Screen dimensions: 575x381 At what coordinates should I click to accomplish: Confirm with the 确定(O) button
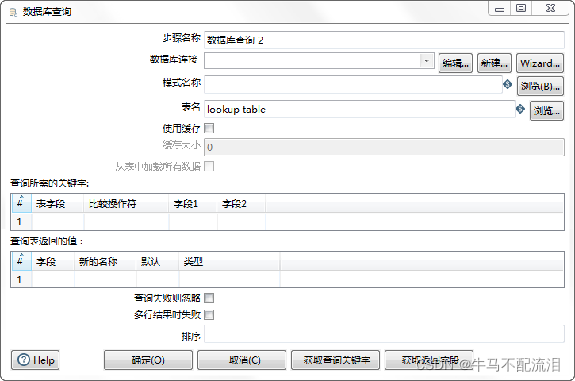tap(148, 360)
